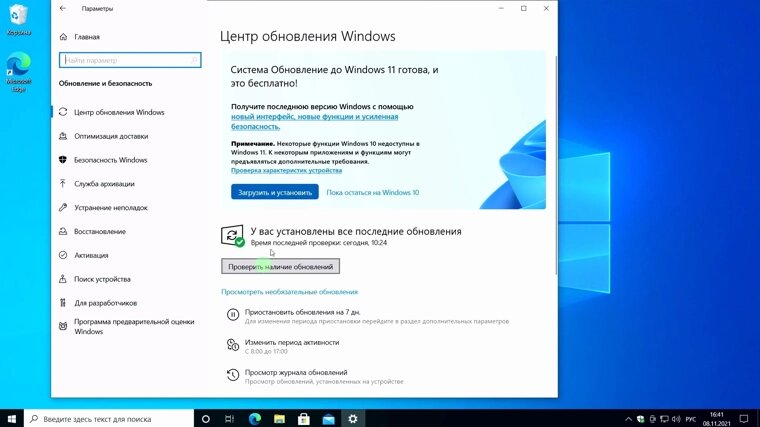Click the Insider program cat icon
Viewport: 760px width, 427px height.
[63, 326]
